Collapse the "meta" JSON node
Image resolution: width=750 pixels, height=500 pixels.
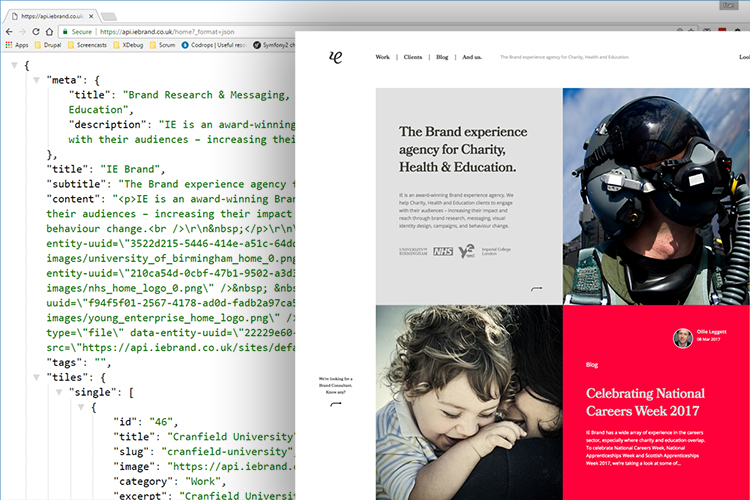coord(36,80)
